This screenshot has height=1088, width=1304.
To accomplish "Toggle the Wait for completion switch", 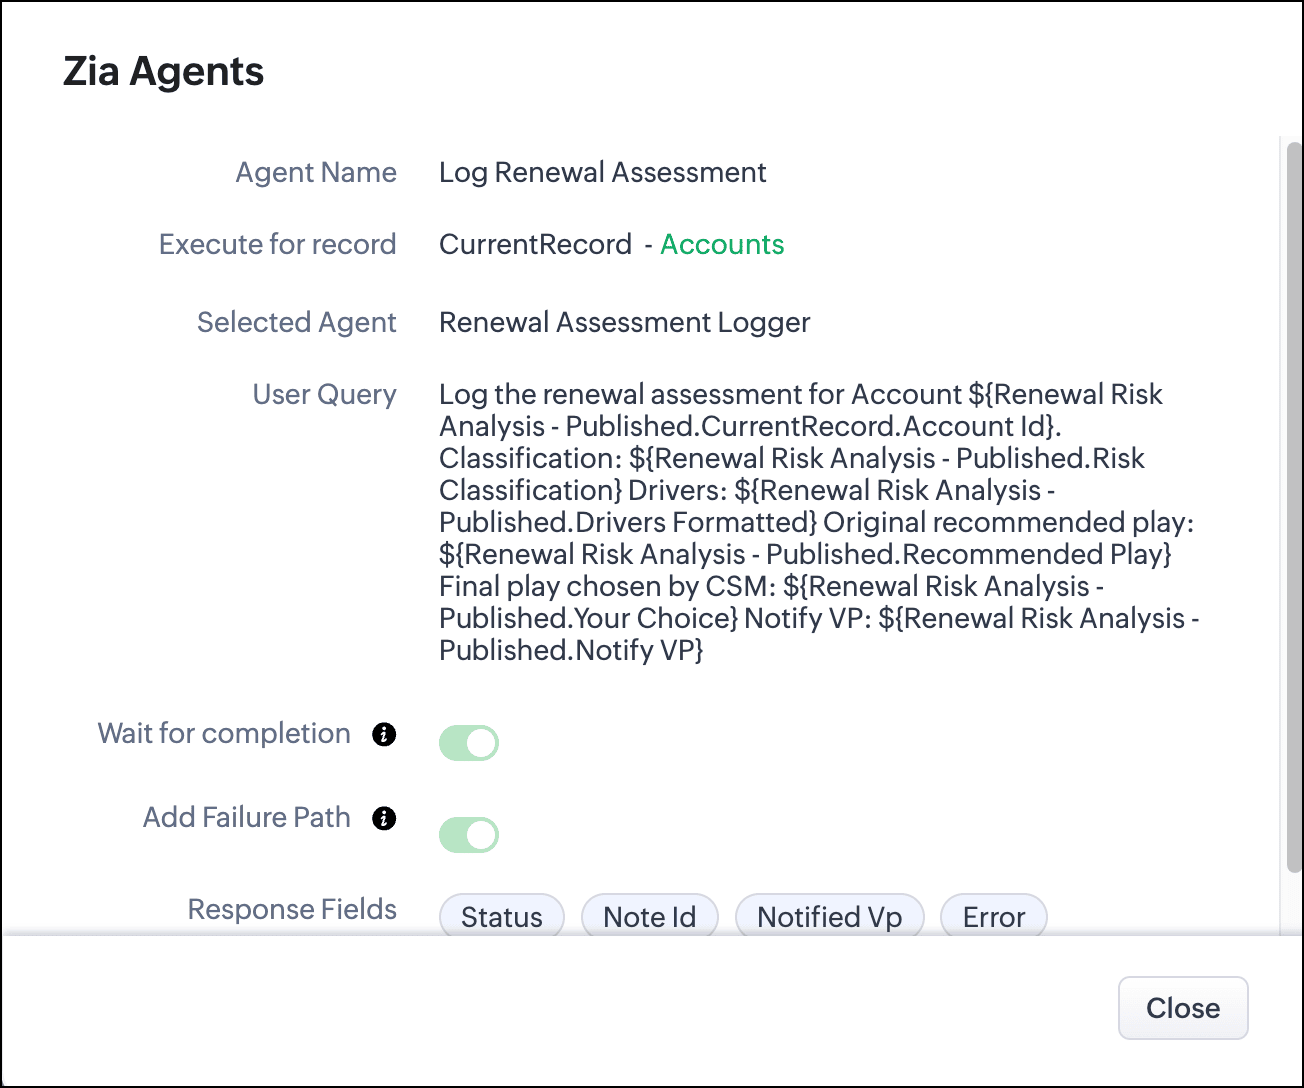I will (x=469, y=743).
